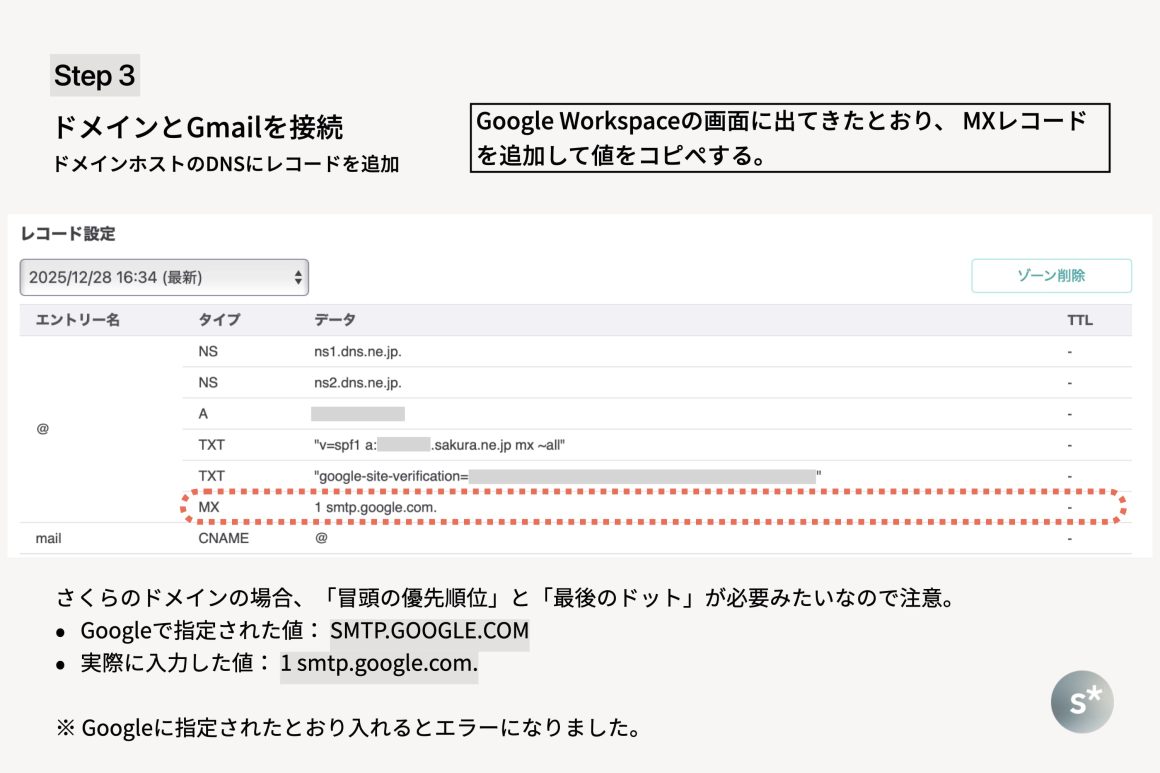Viewport: 1160px width, 773px height.
Task: Click the タイプ column header
Action: pos(219,320)
